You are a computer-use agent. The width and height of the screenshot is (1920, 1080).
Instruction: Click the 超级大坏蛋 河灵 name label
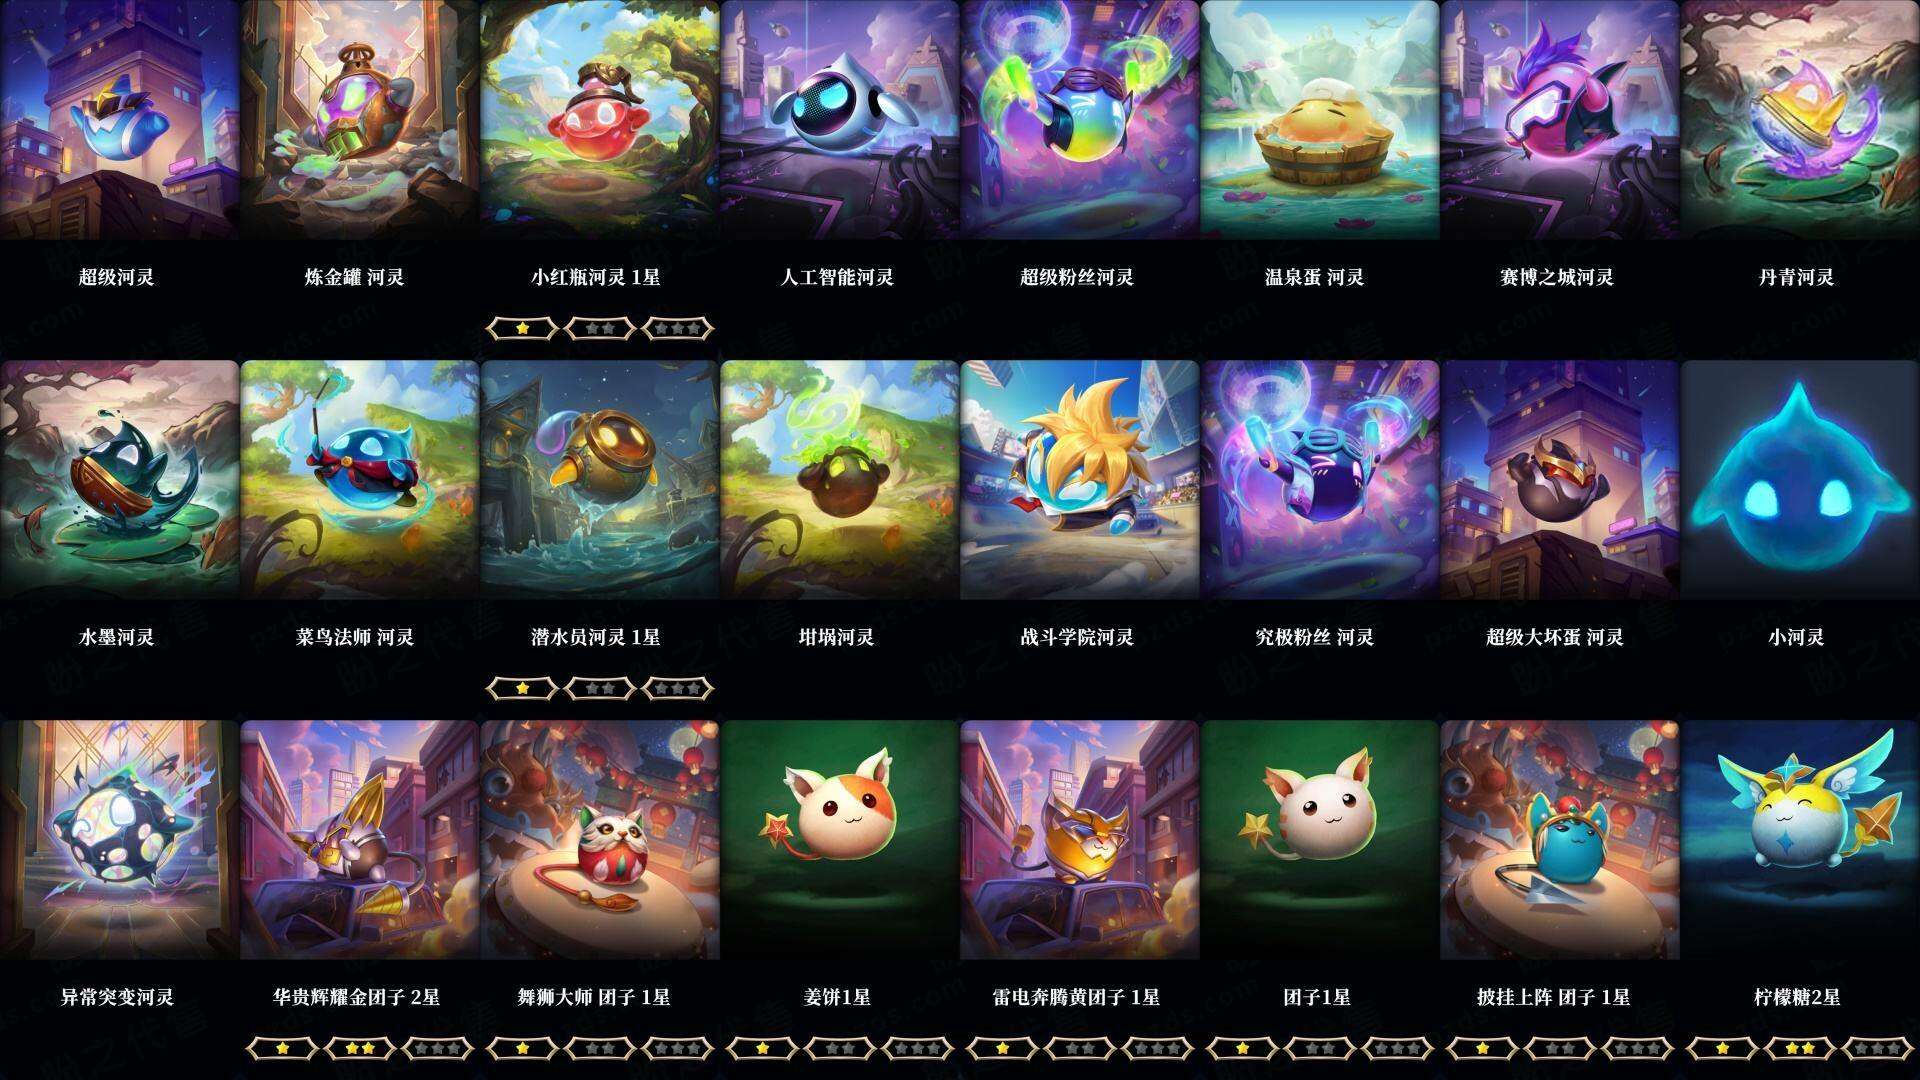pyautogui.click(x=1555, y=637)
